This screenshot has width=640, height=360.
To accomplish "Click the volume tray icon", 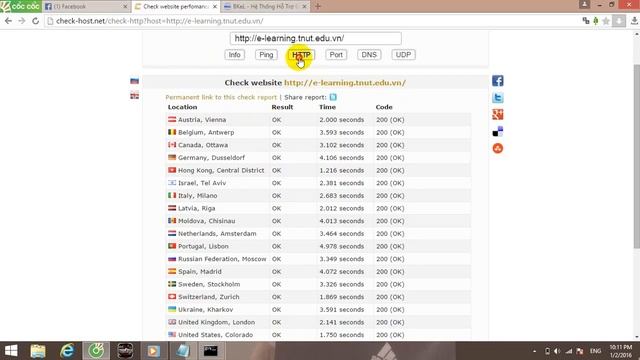I will click(557, 351).
